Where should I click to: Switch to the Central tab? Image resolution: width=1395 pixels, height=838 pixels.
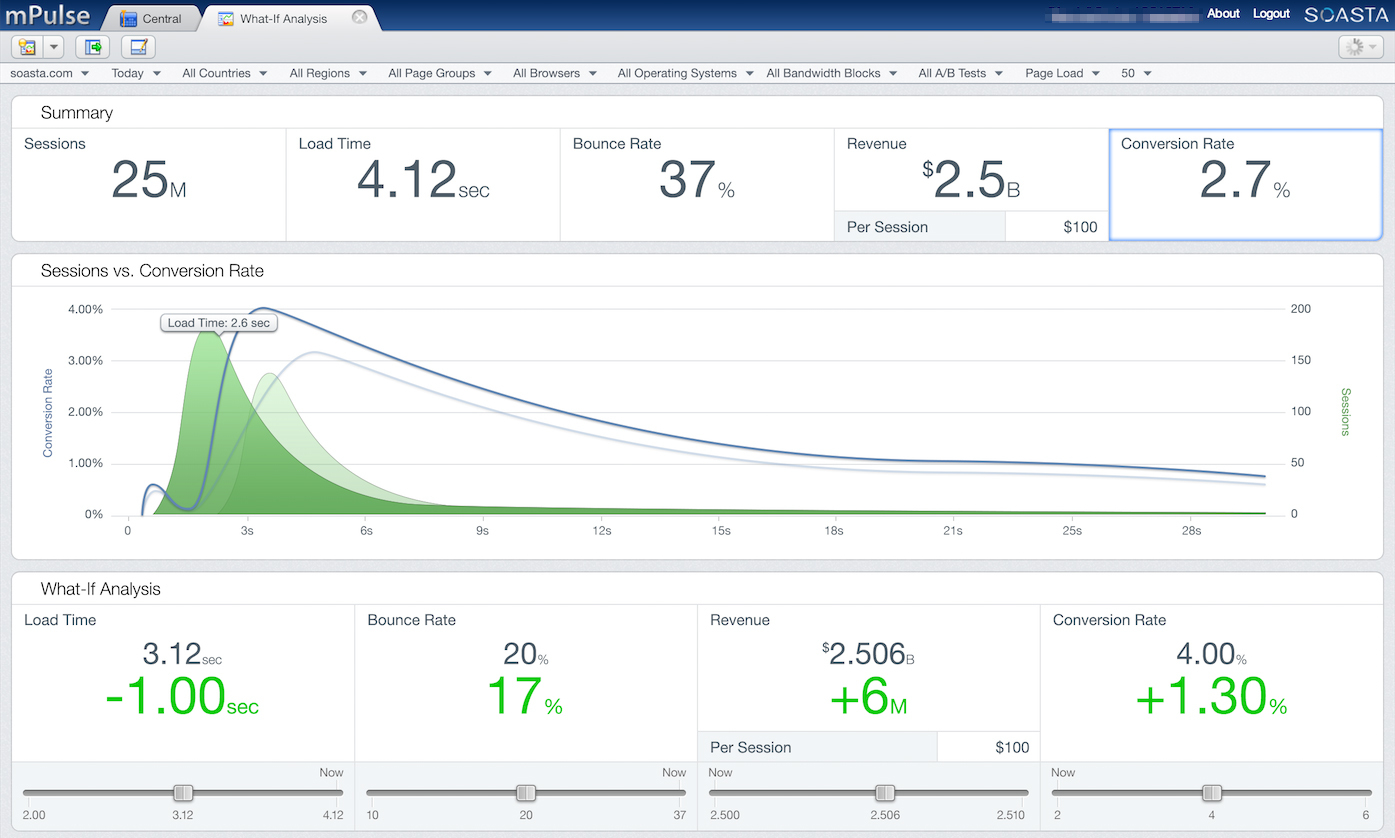[x=160, y=17]
